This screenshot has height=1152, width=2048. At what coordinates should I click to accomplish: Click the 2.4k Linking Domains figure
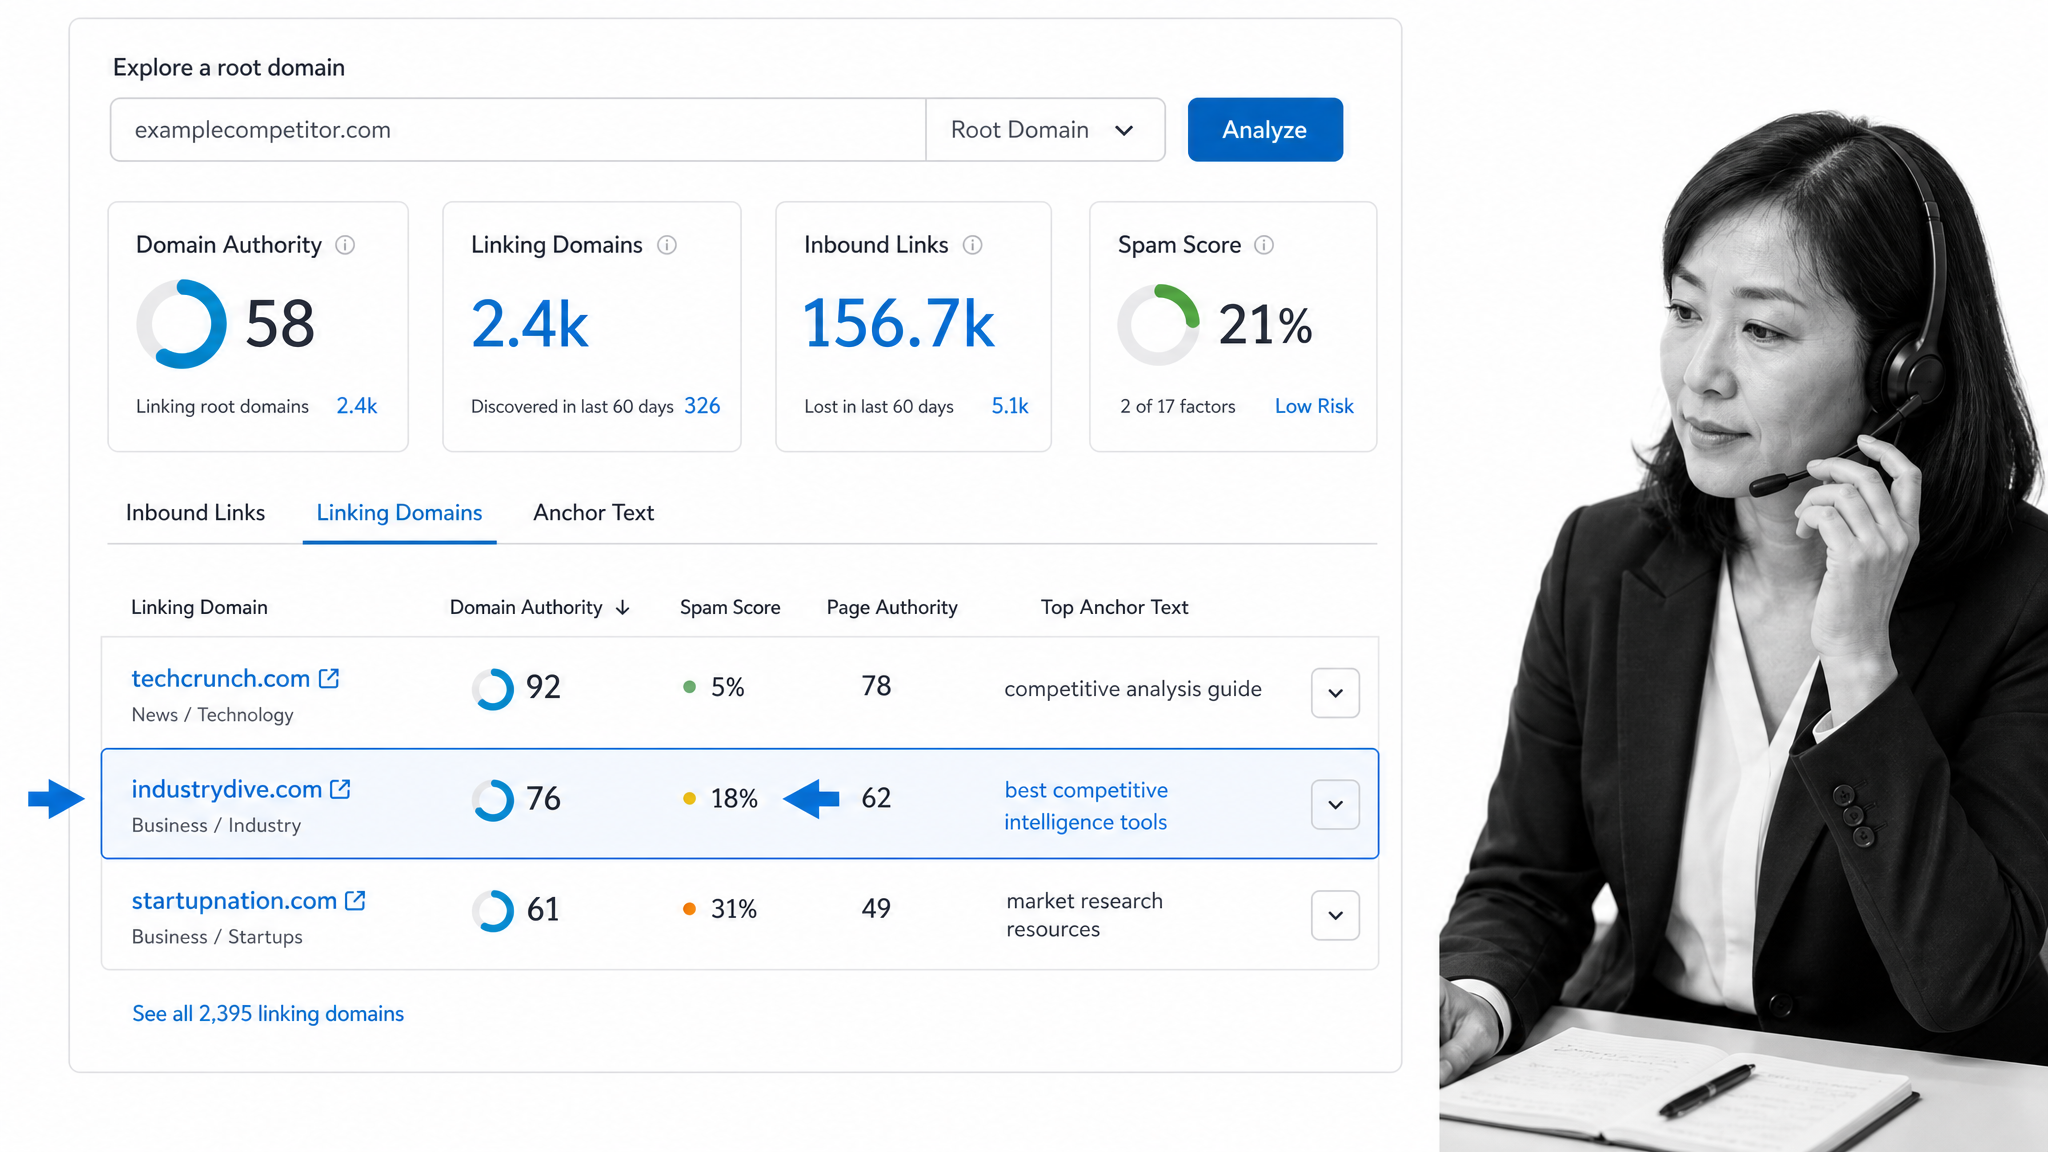pos(530,325)
